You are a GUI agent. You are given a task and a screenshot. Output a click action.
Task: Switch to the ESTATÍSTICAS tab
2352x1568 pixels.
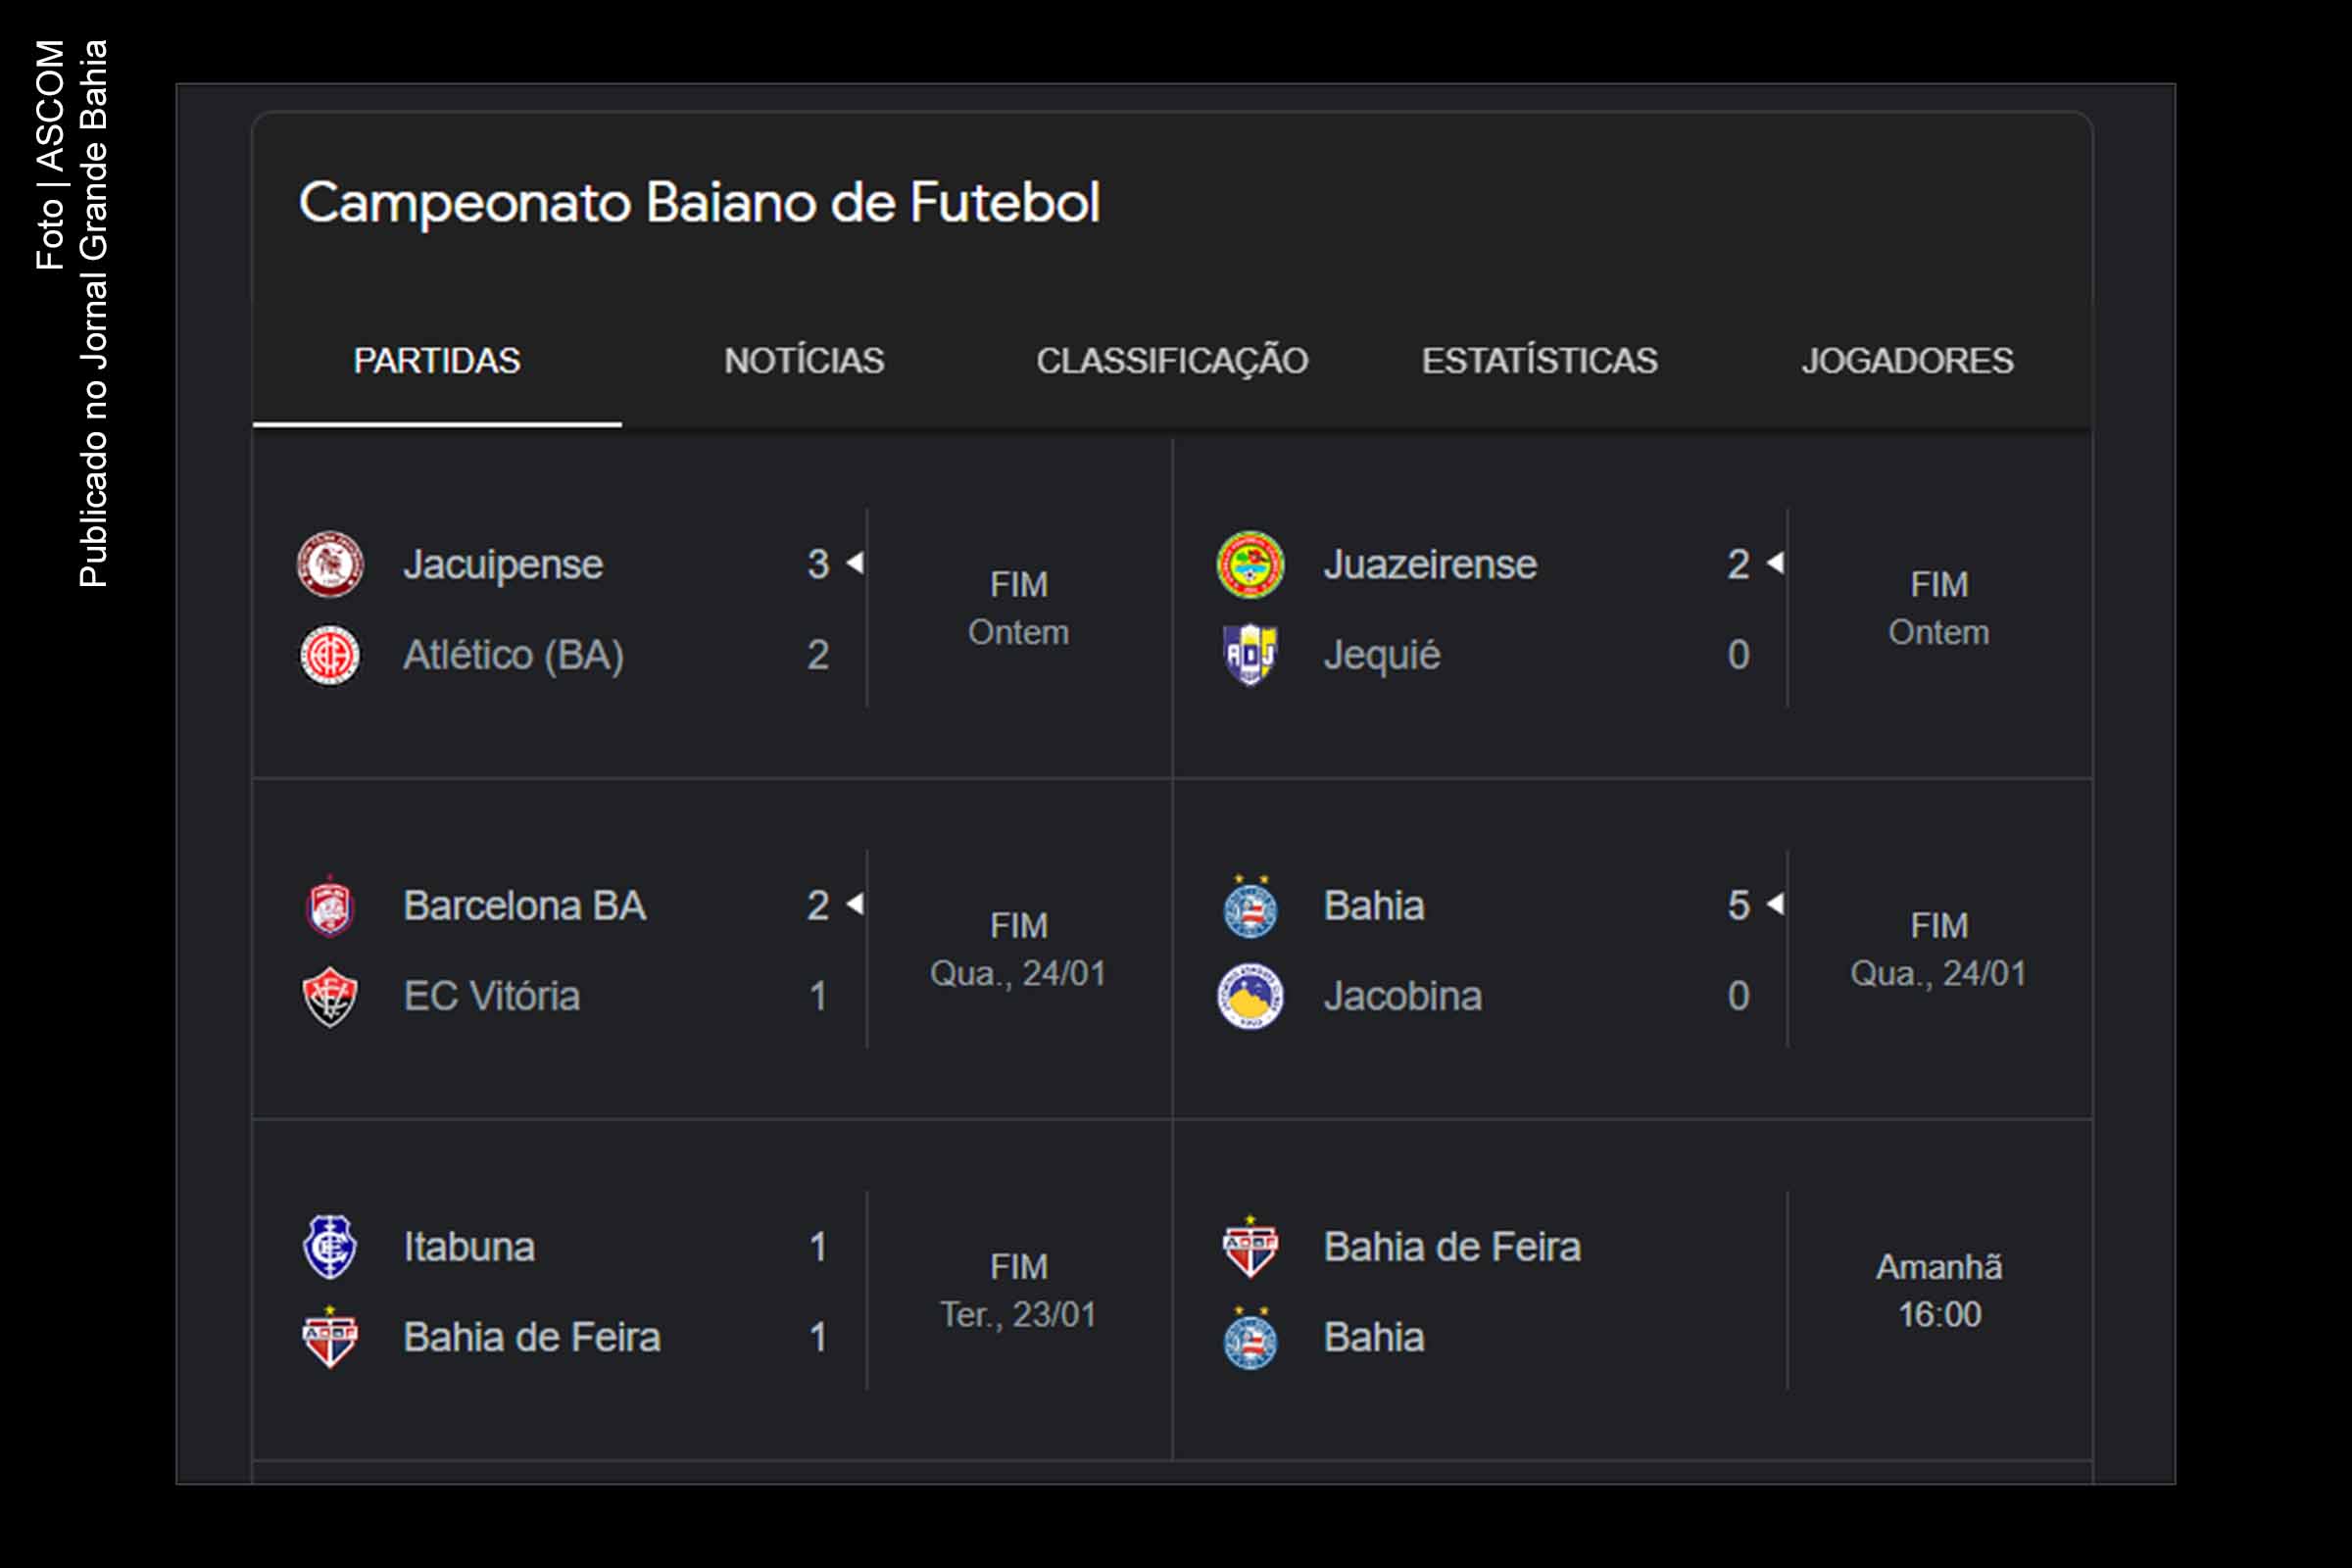click(x=1540, y=361)
